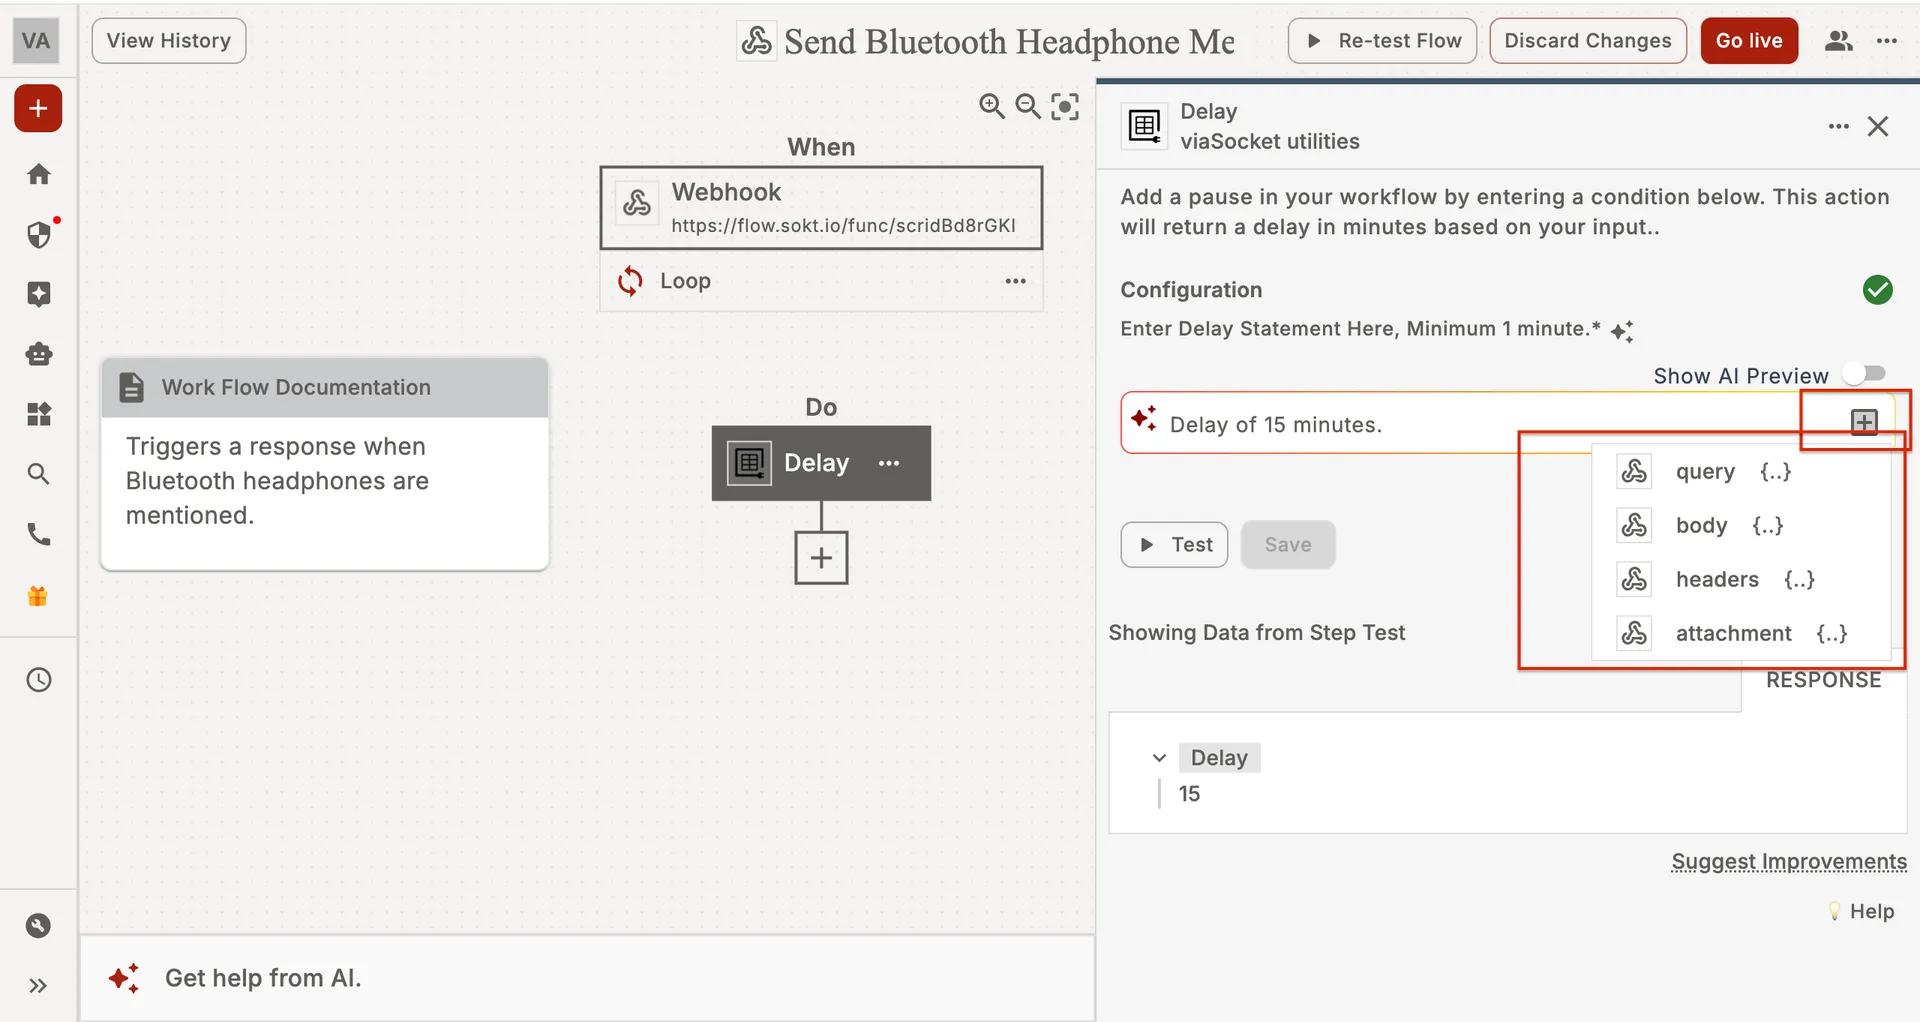The height and width of the screenshot is (1022, 1920).
Task: Select the Loop step
Action: pyautogui.click(x=821, y=281)
